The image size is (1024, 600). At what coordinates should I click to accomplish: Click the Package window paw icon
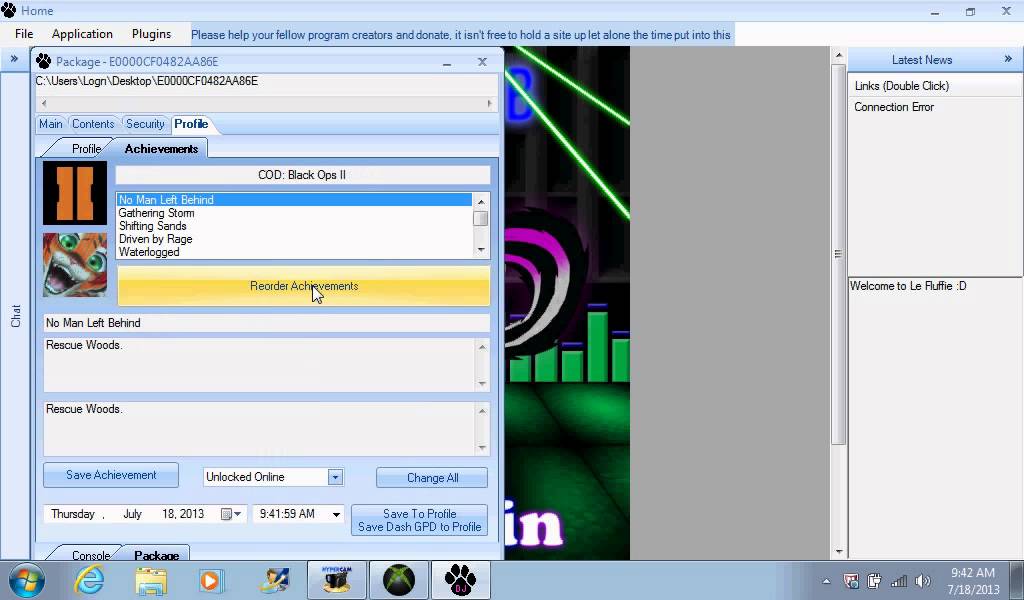coord(44,61)
